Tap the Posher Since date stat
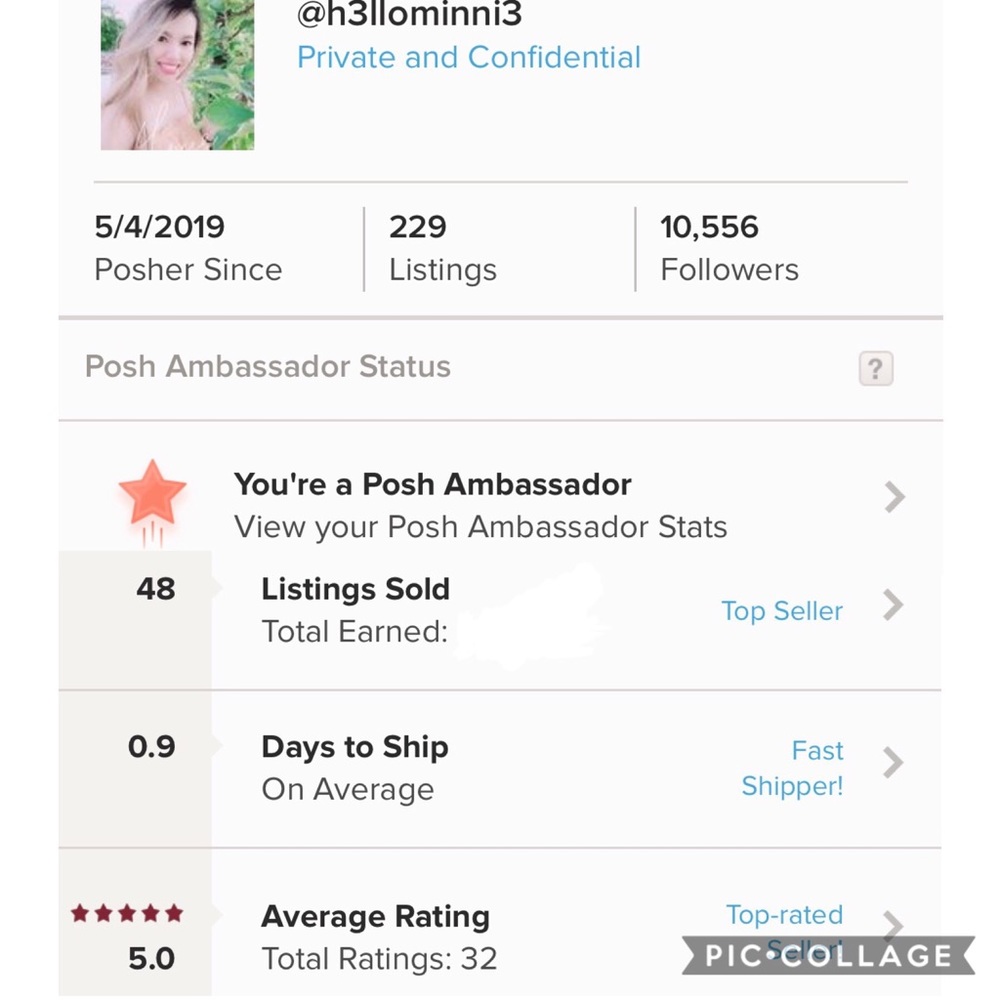This screenshot has height=1000, width=1000. [188, 248]
